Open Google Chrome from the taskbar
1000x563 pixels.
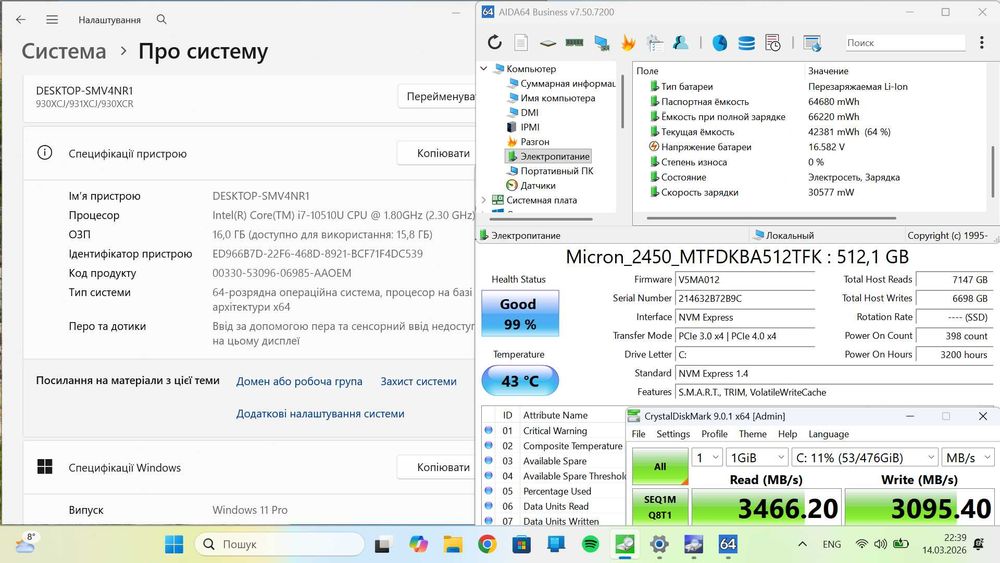pos(487,544)
